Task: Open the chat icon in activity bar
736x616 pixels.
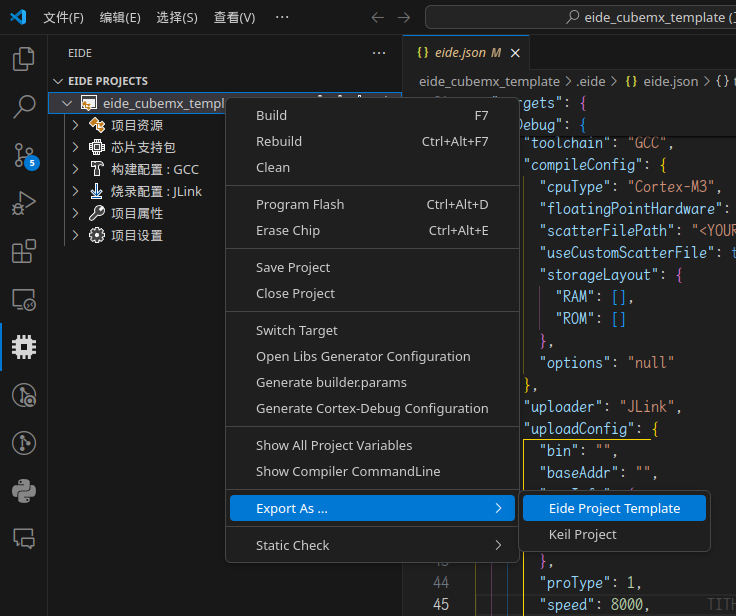Action: coord(23,539)
